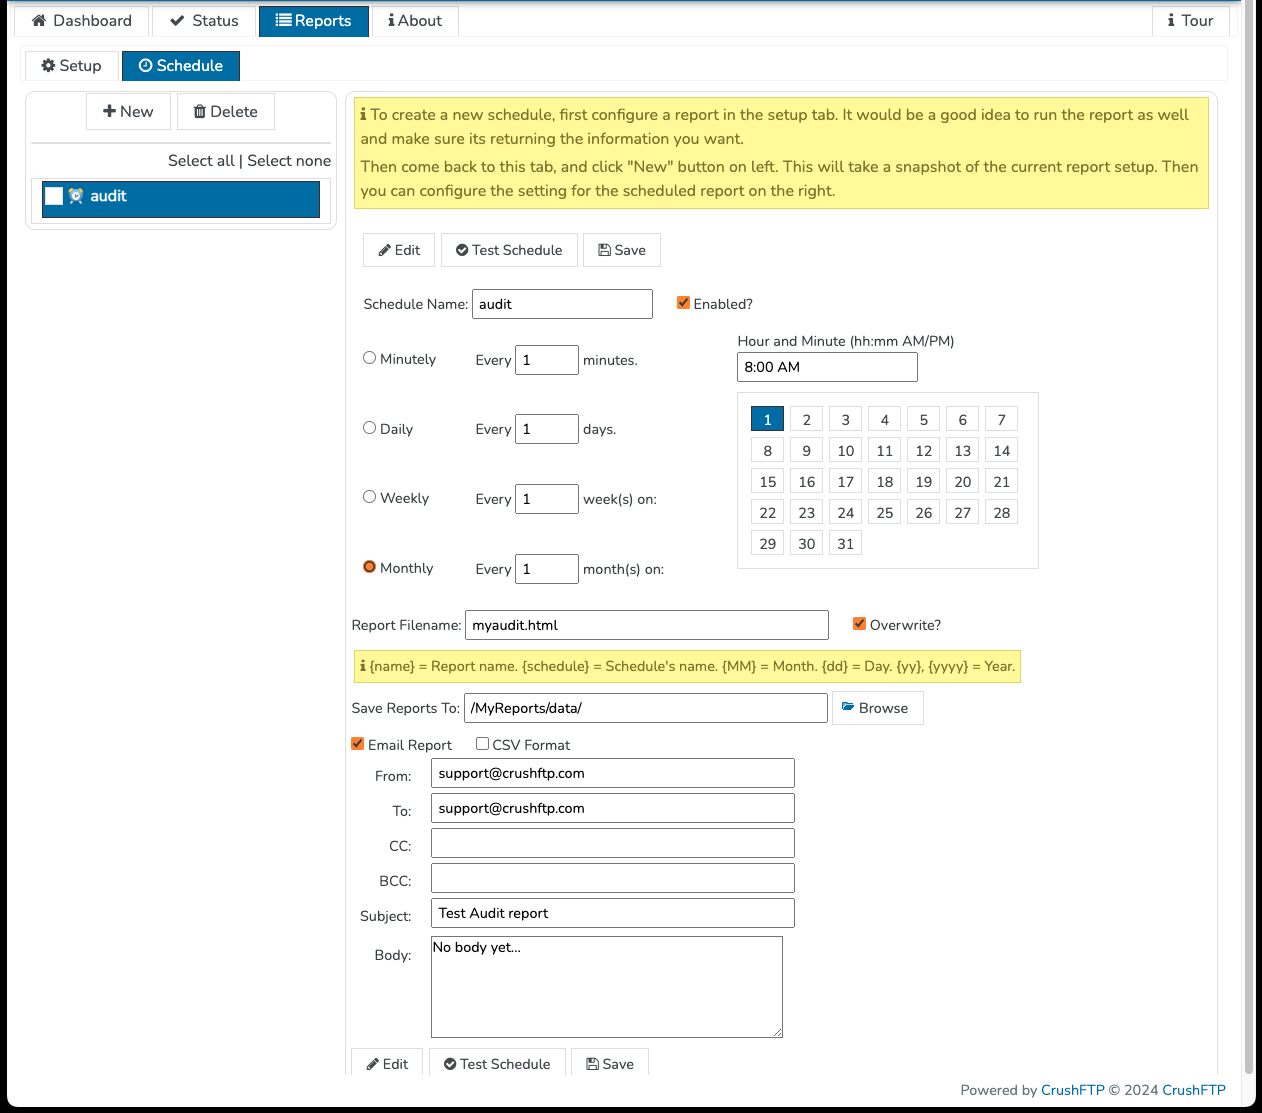Browse for a report folder
Image resolution: width=1262 pixels, height=1113 pixels.
click(x=877, y=708)
